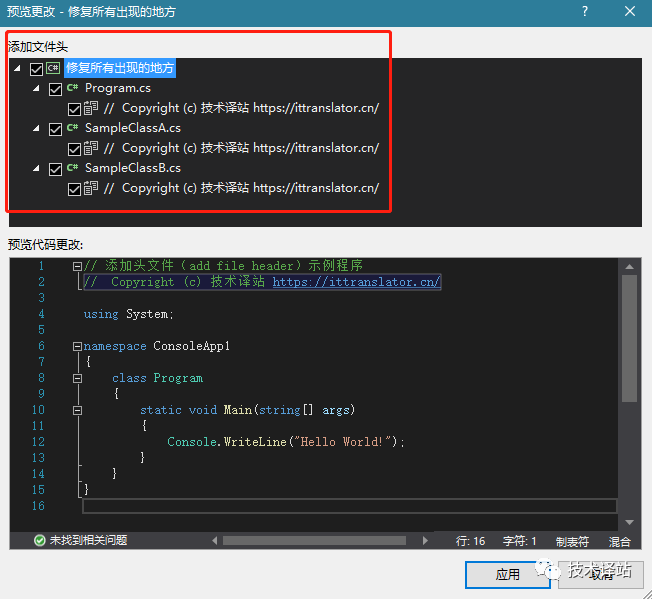Click the green checkmark status icon

pos(40,540)
